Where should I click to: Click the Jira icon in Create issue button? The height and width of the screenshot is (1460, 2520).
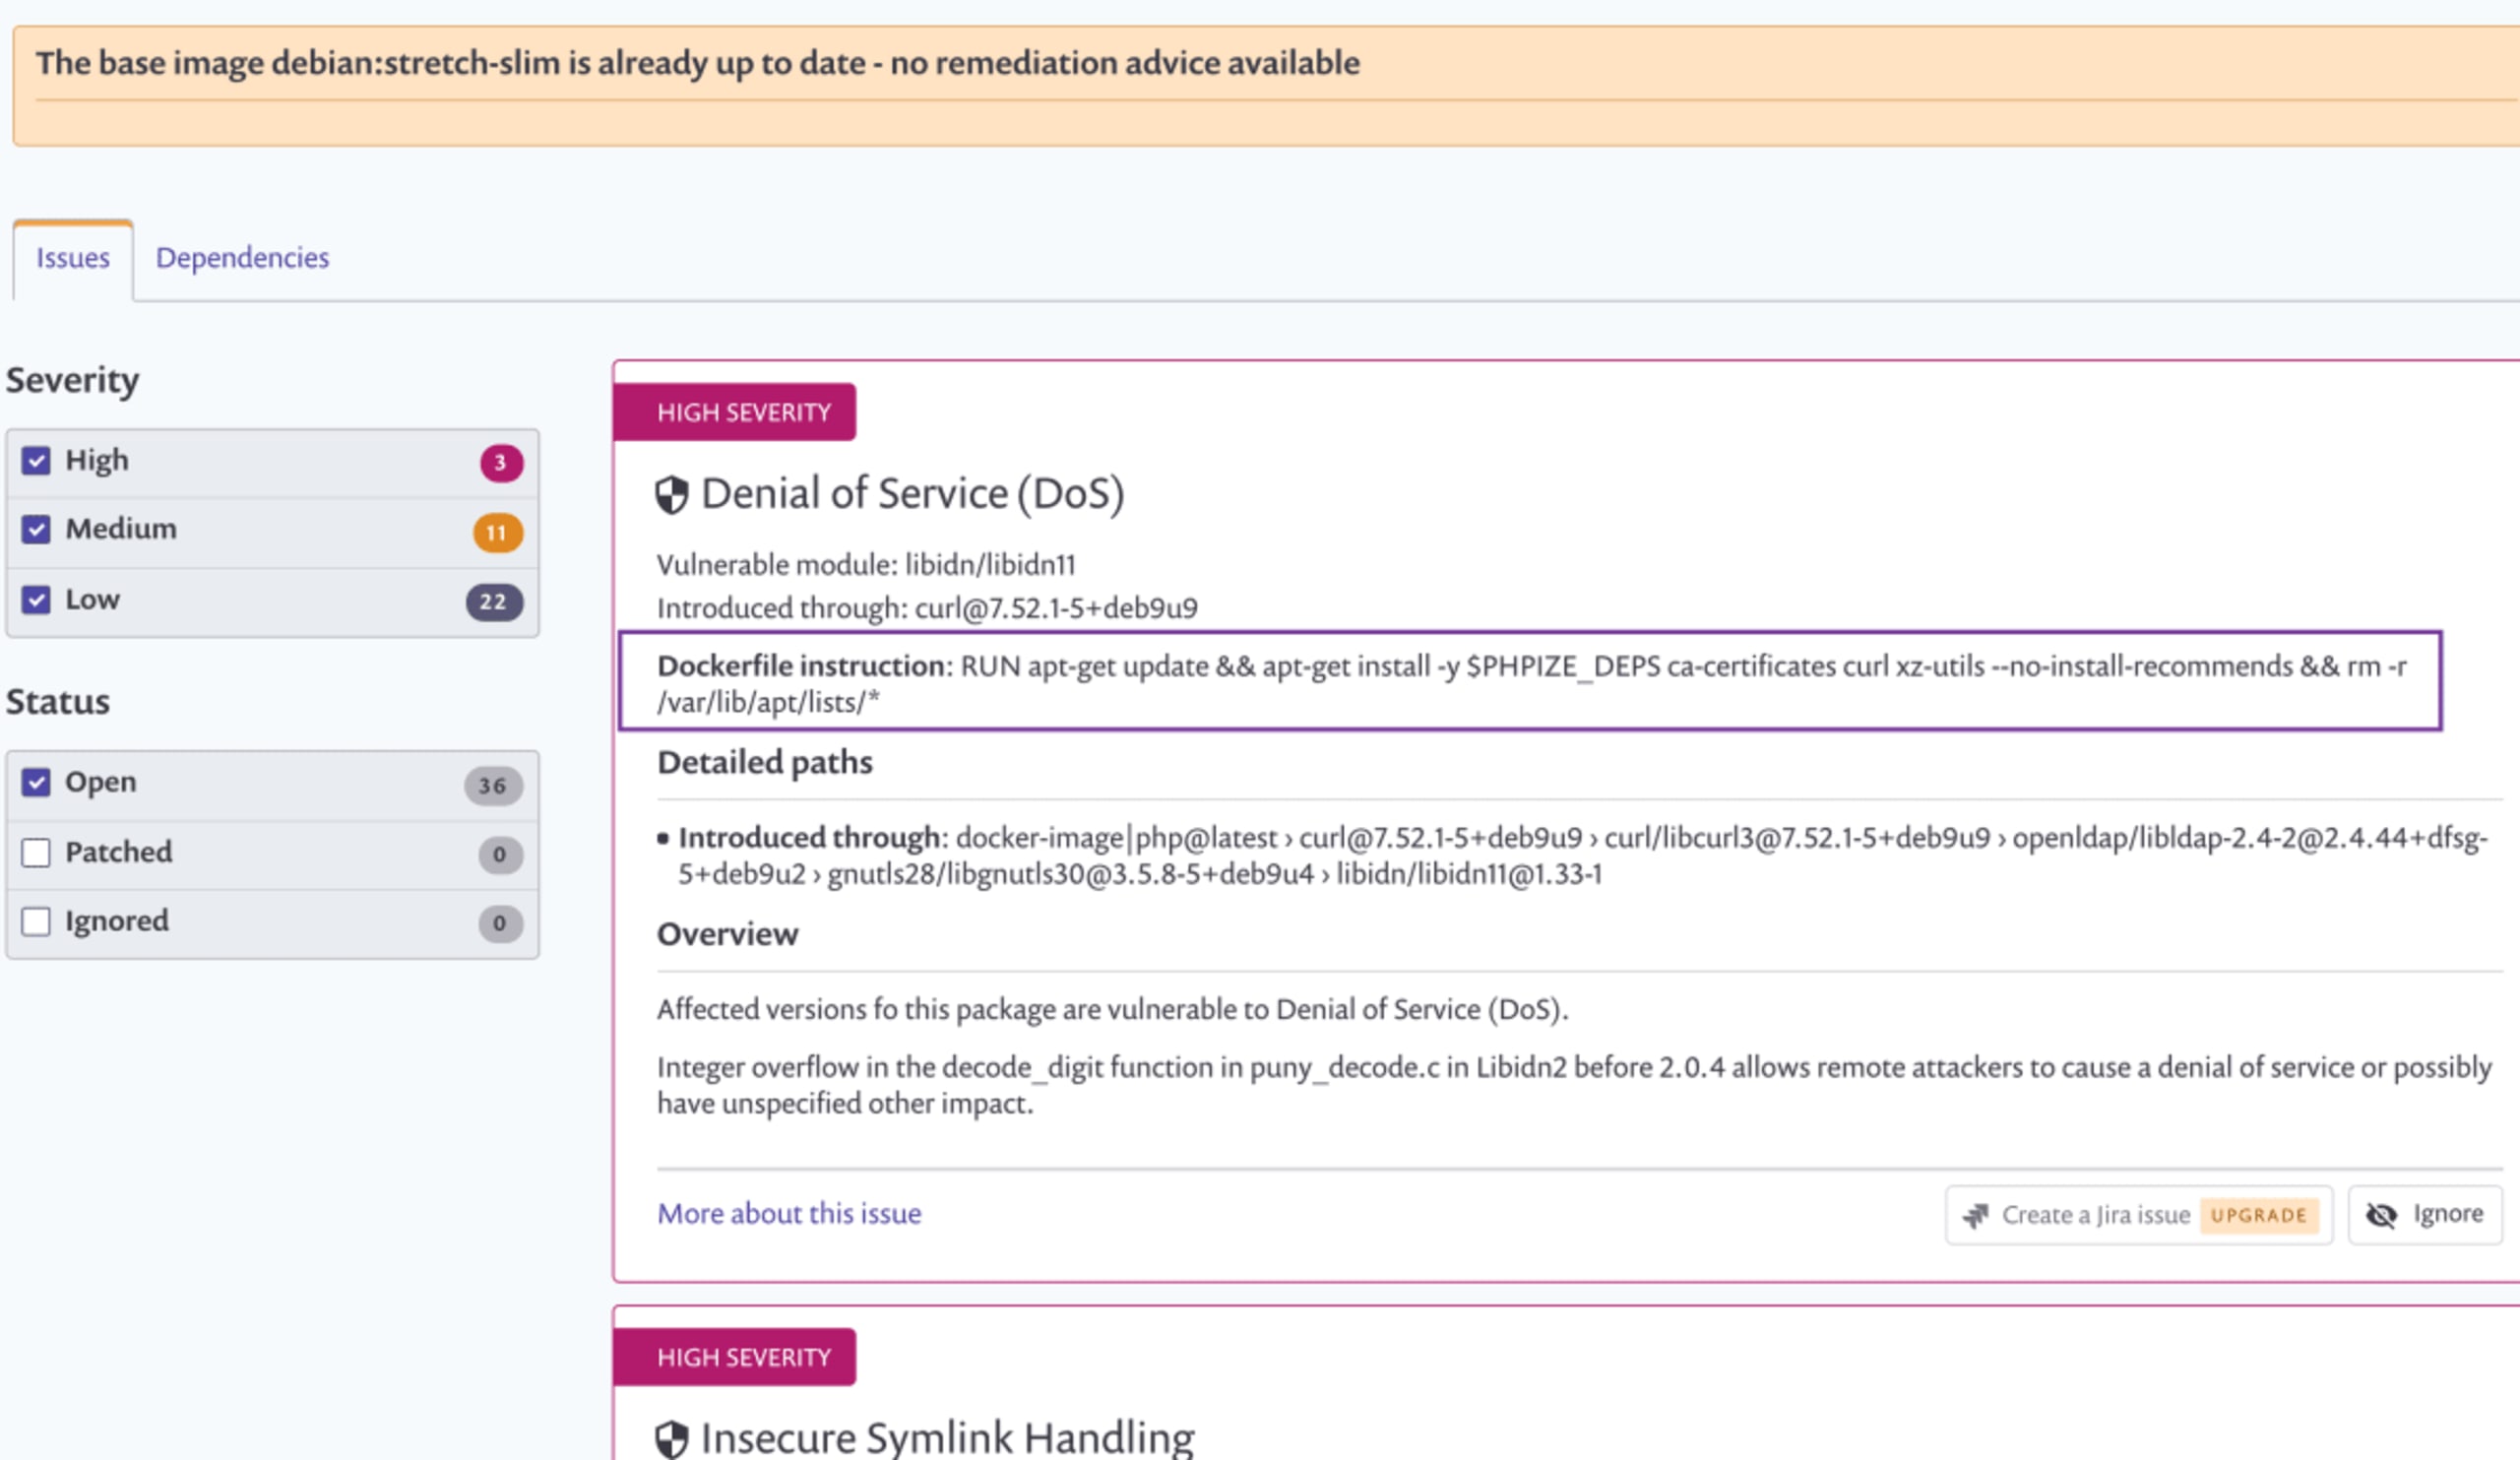coord(1975,1215)
